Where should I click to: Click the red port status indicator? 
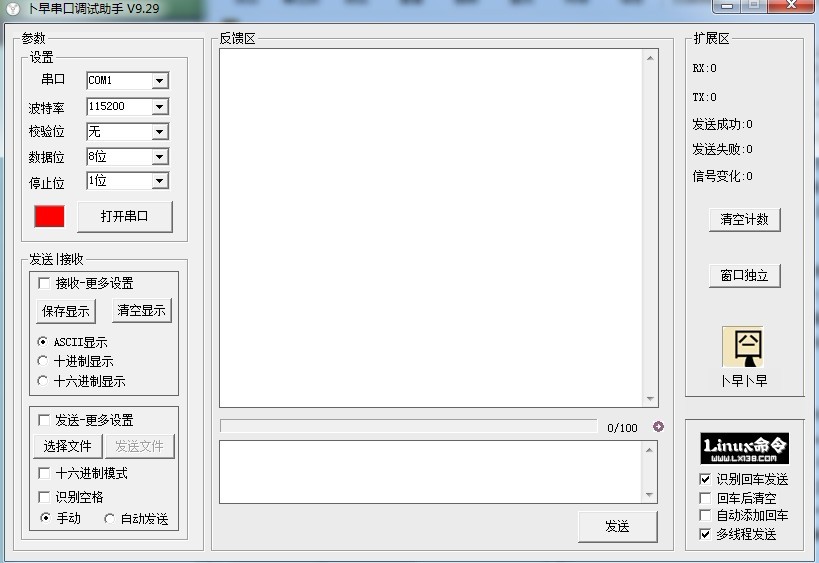tap(49, 216)
